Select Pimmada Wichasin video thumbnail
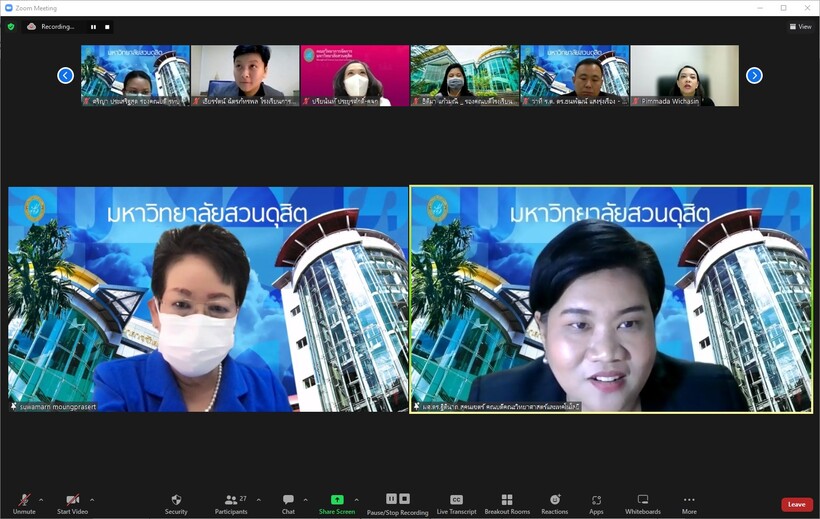This screenshot has height=519, width=820. pyautogui.click(x=685, y=75)
